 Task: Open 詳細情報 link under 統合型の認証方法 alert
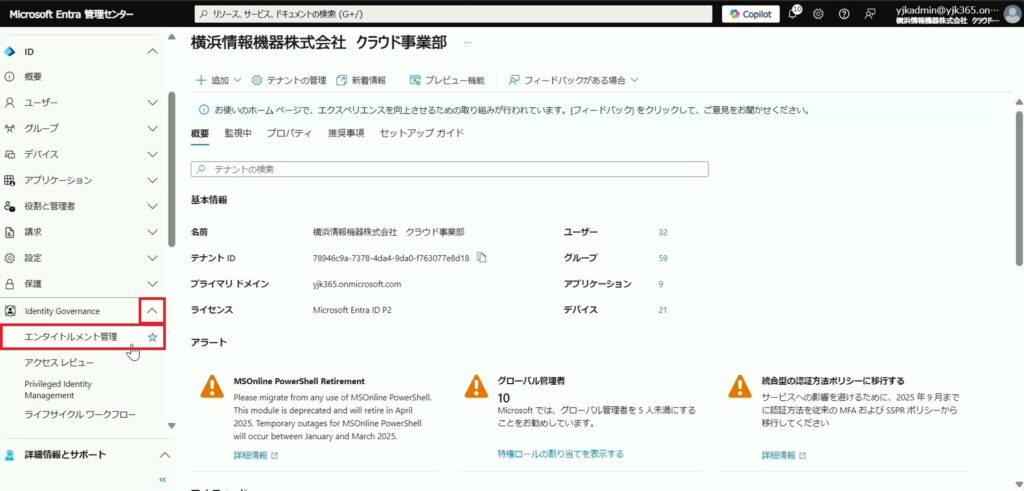(784, 455)
